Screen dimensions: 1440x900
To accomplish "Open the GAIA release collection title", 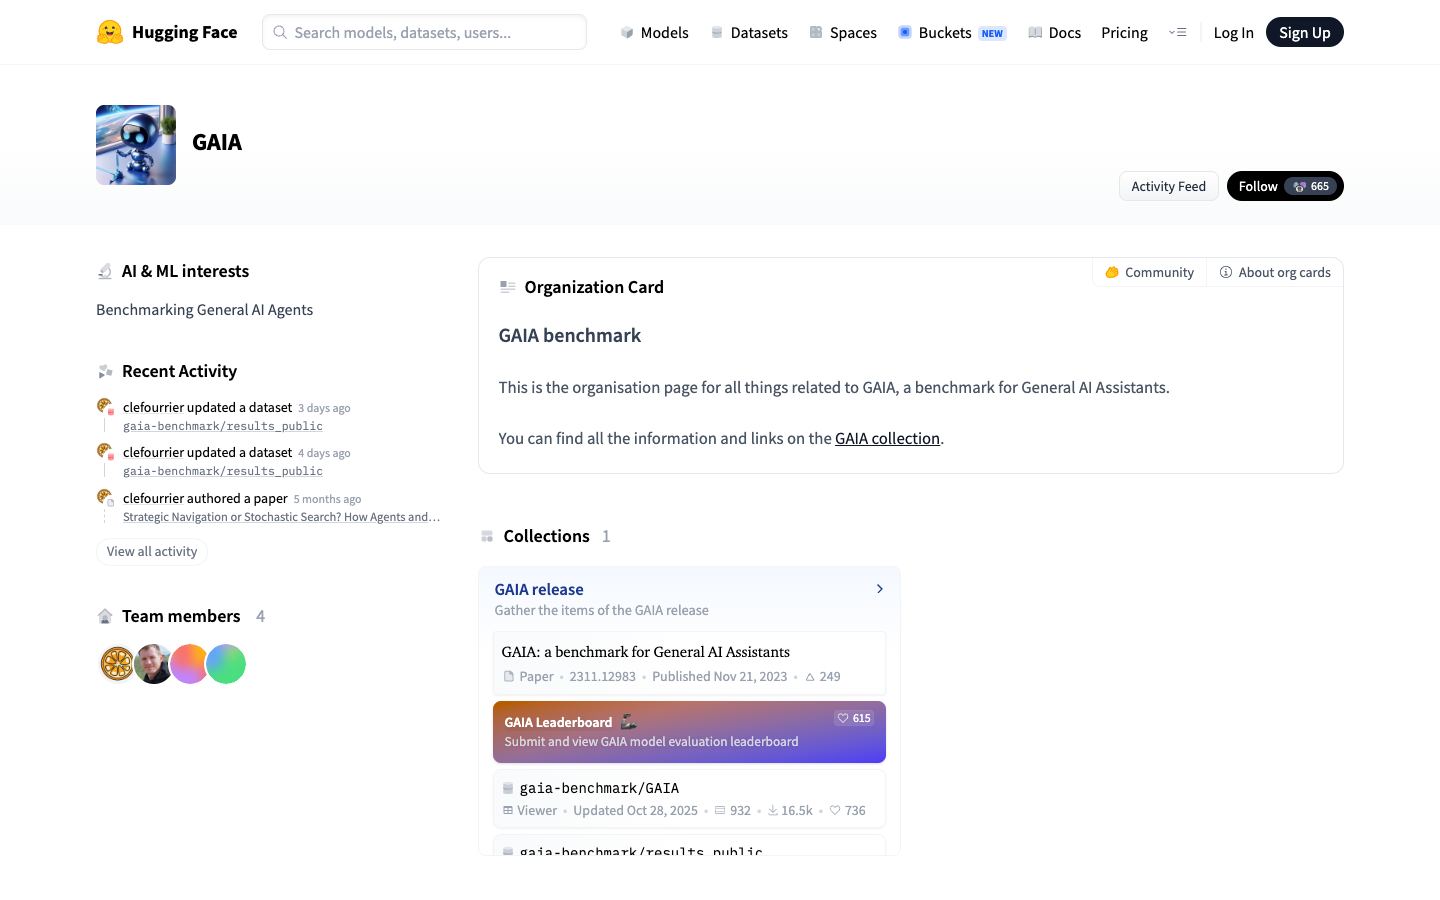I will (539, 589).
